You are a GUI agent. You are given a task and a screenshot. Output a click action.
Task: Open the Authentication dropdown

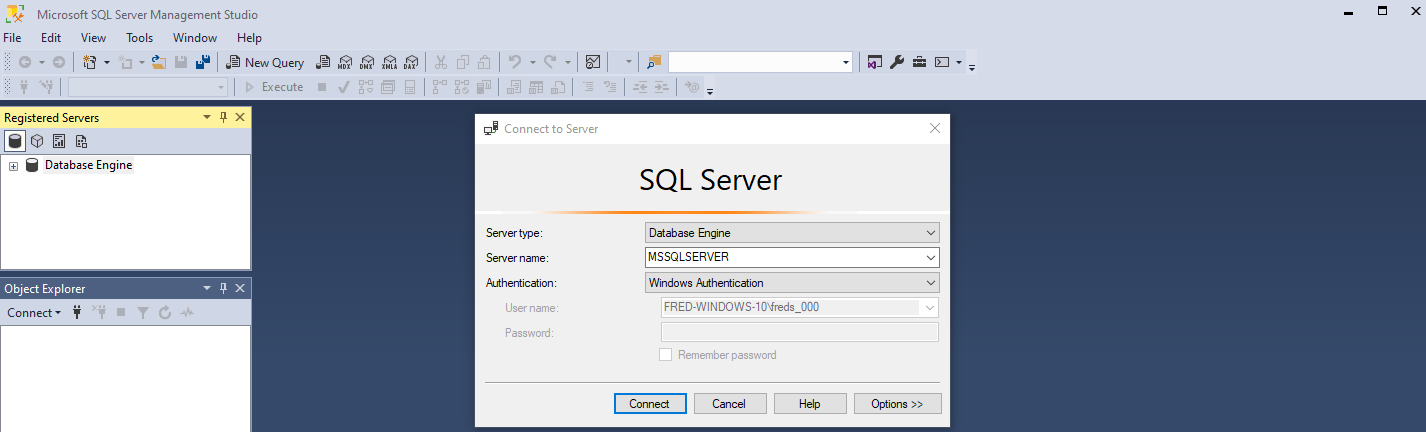click(792, 283)
